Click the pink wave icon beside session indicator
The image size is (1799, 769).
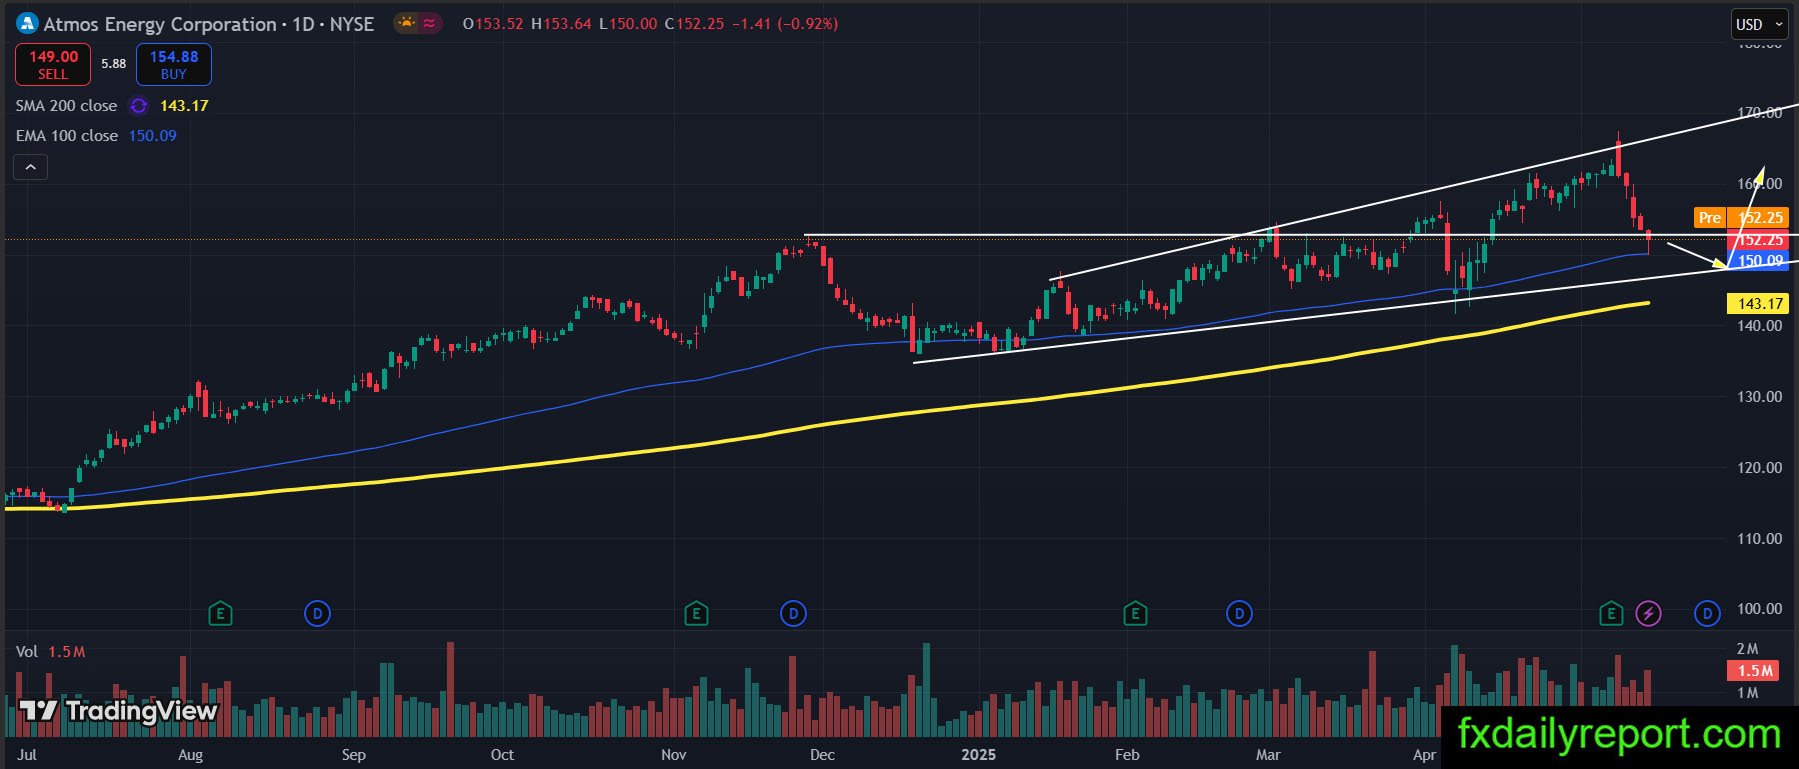pos(430,23)
